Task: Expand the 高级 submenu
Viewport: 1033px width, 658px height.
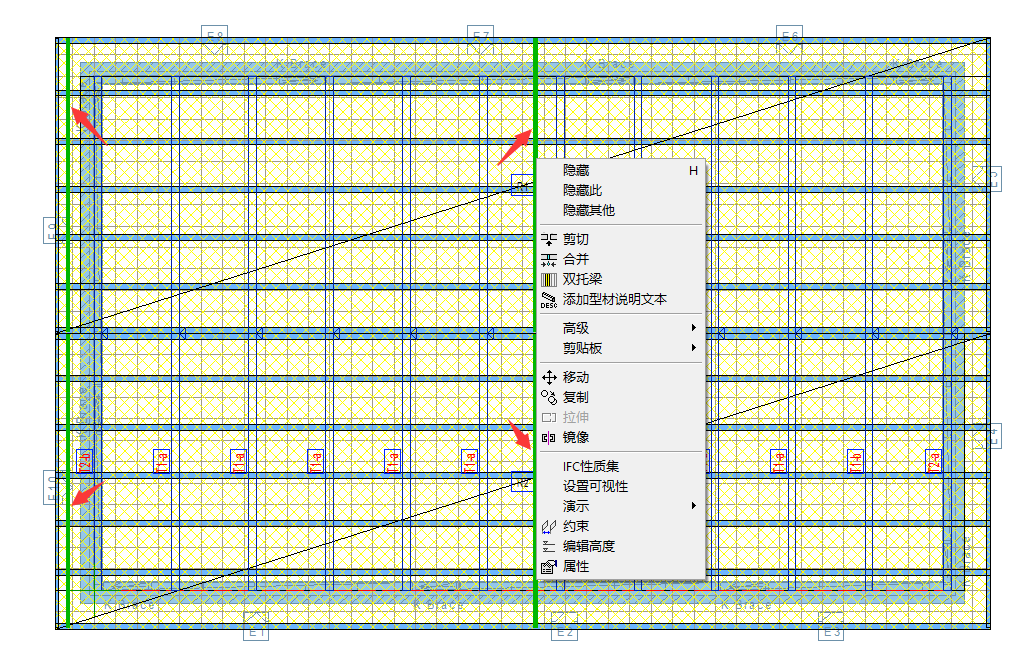Action: coord(622,328)
